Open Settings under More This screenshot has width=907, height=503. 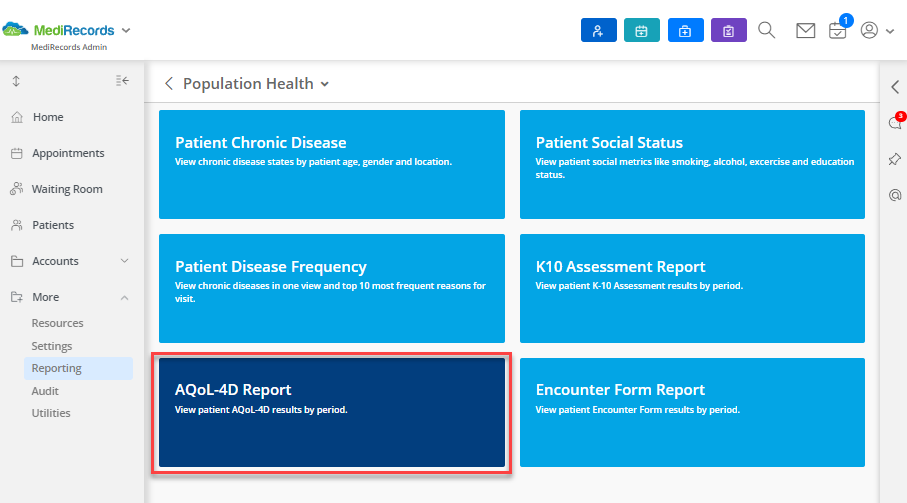click(x=51, y=346)
